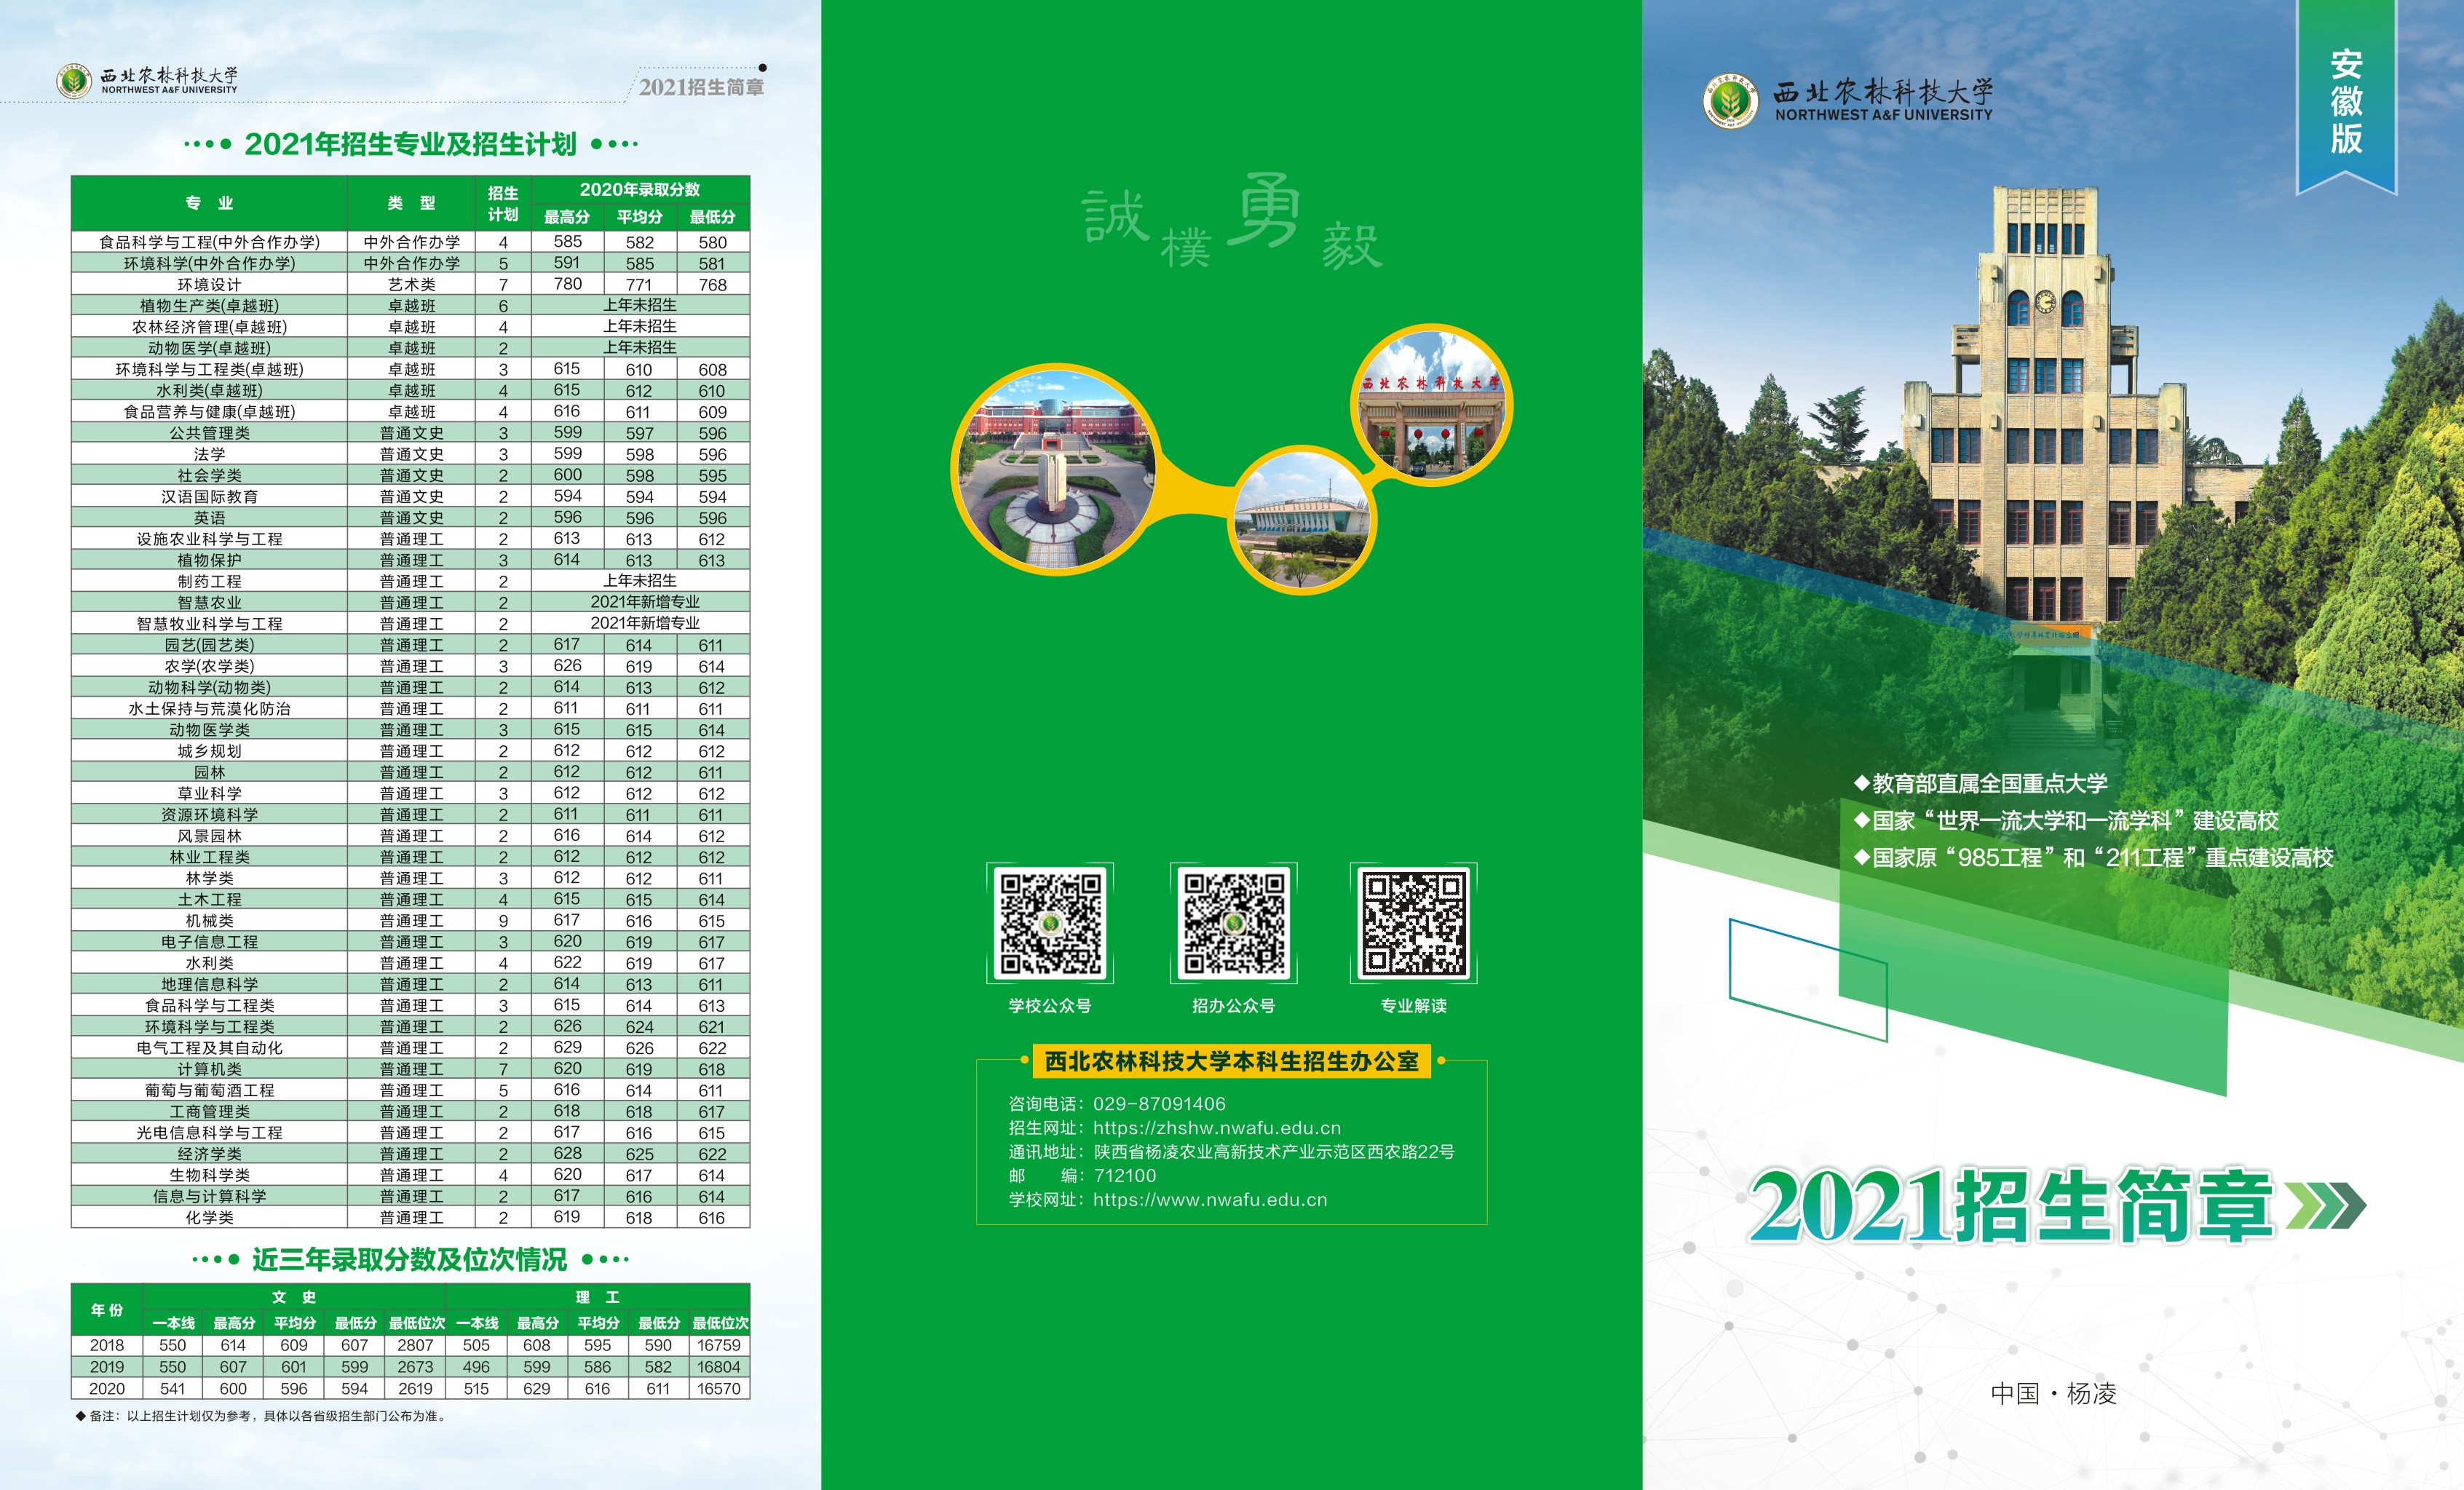Click the 2020 year row in history table
This screenshot has height=1490, width=2464.
(107, 1388)
